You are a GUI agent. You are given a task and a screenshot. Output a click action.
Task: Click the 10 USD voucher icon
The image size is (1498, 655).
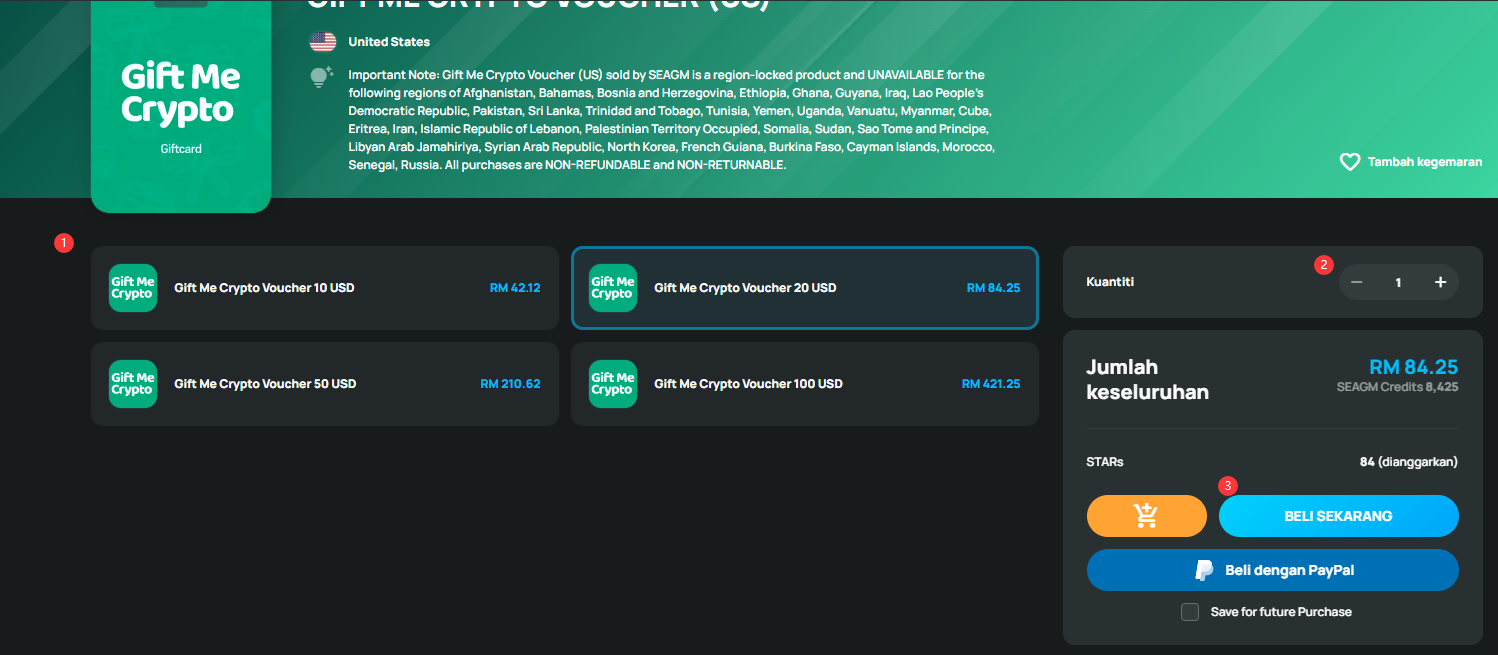tap(133, 288)
